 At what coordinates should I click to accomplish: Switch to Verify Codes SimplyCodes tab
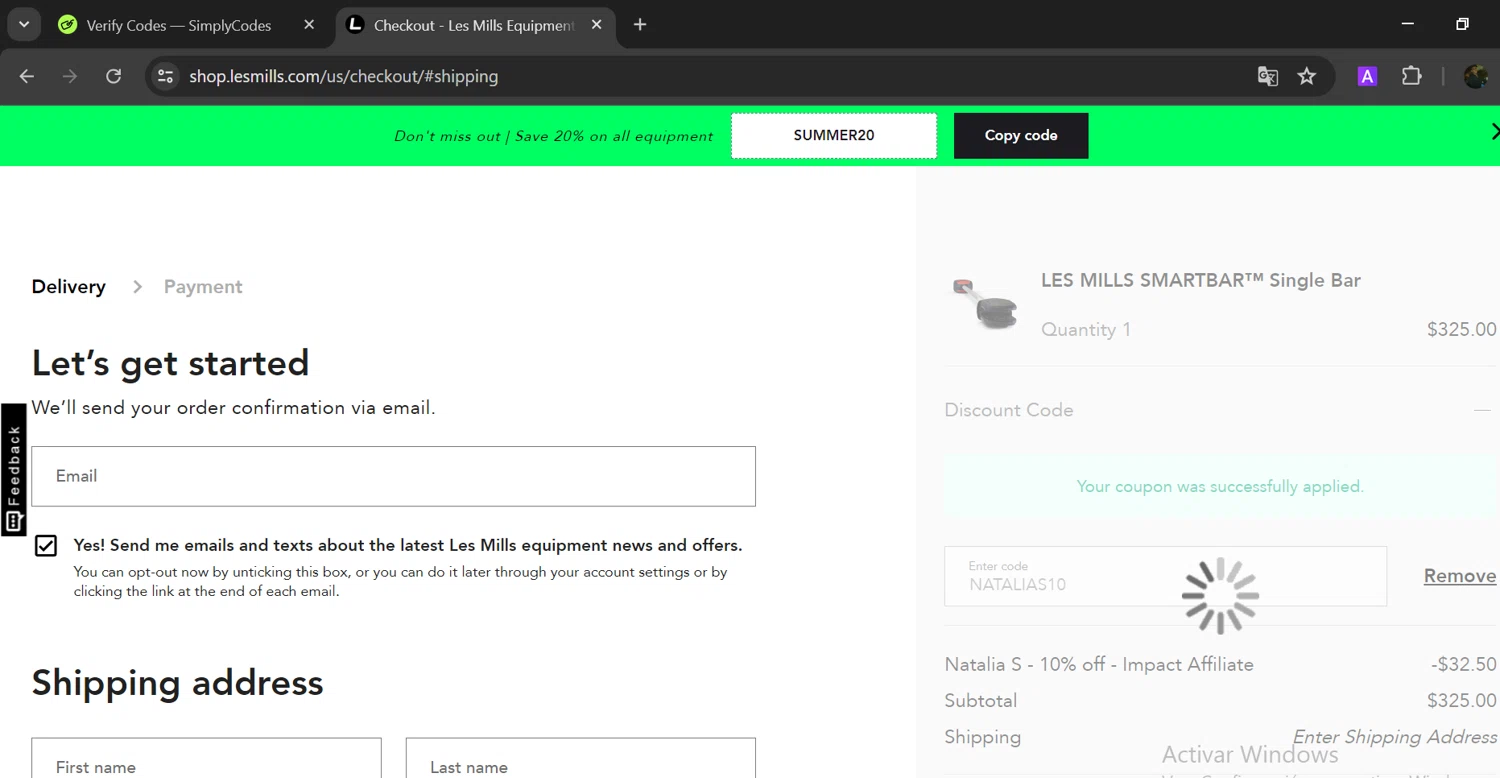pyautogui.click(x=178, y=25)
